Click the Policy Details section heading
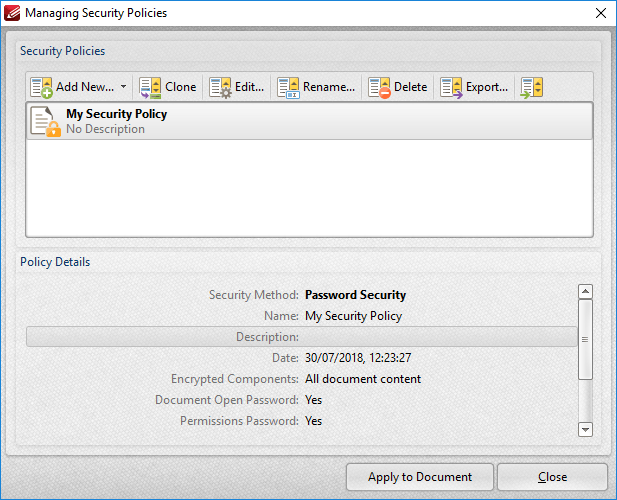This screenshot has width=617, height=500. point(55,262)
